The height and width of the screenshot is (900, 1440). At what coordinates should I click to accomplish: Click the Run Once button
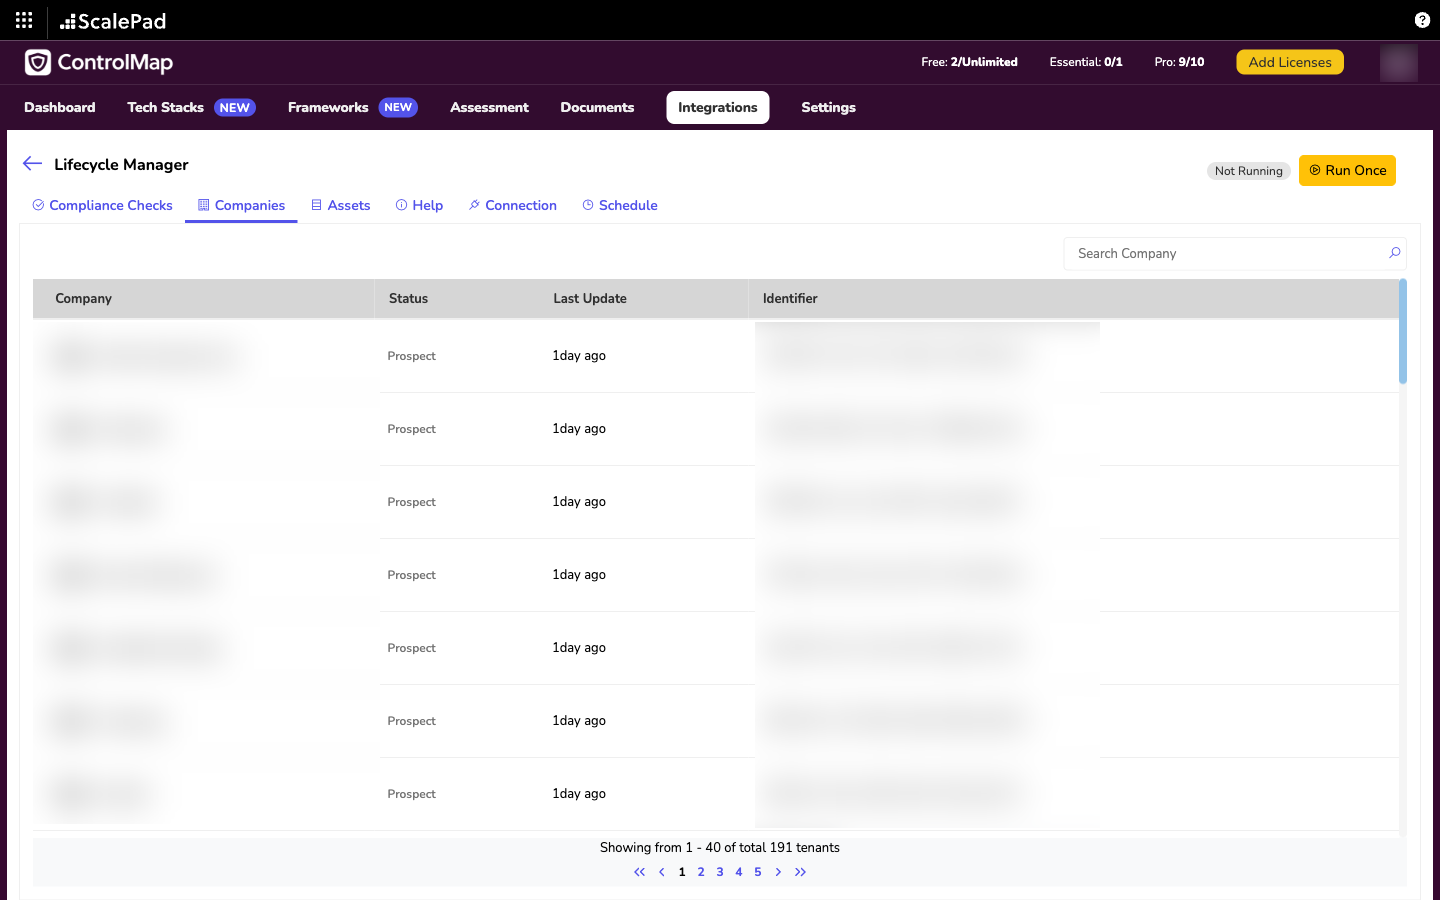[x=1347, y=170]
